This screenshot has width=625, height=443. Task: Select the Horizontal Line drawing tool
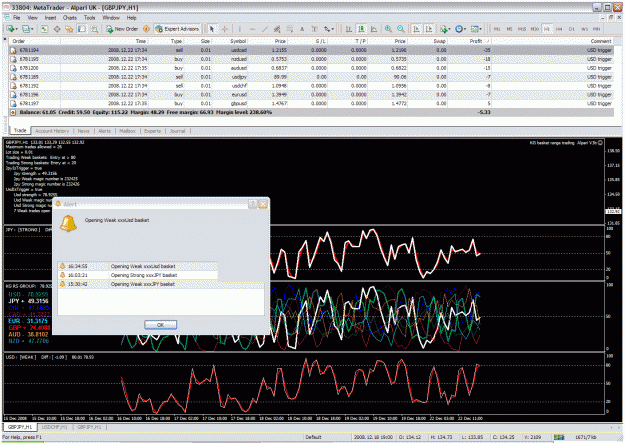(x=252, y=29)
